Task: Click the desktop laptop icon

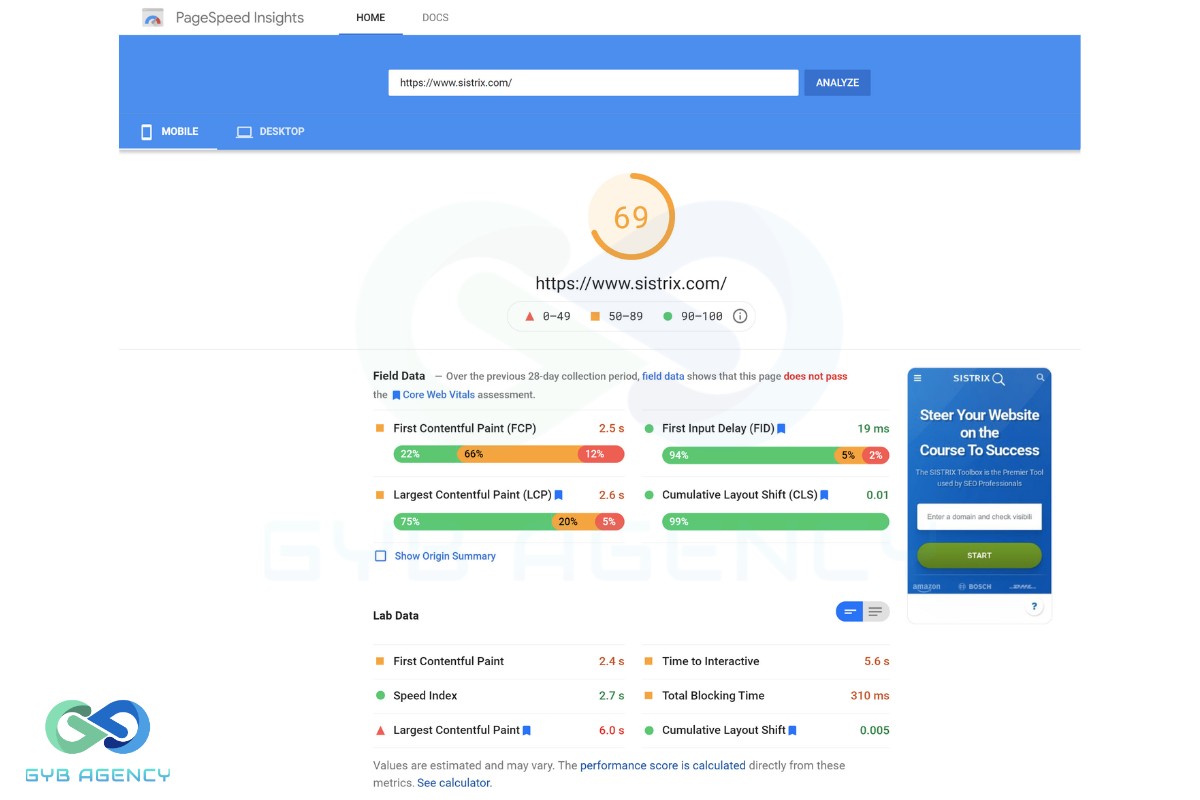Action: coord(243,132)
